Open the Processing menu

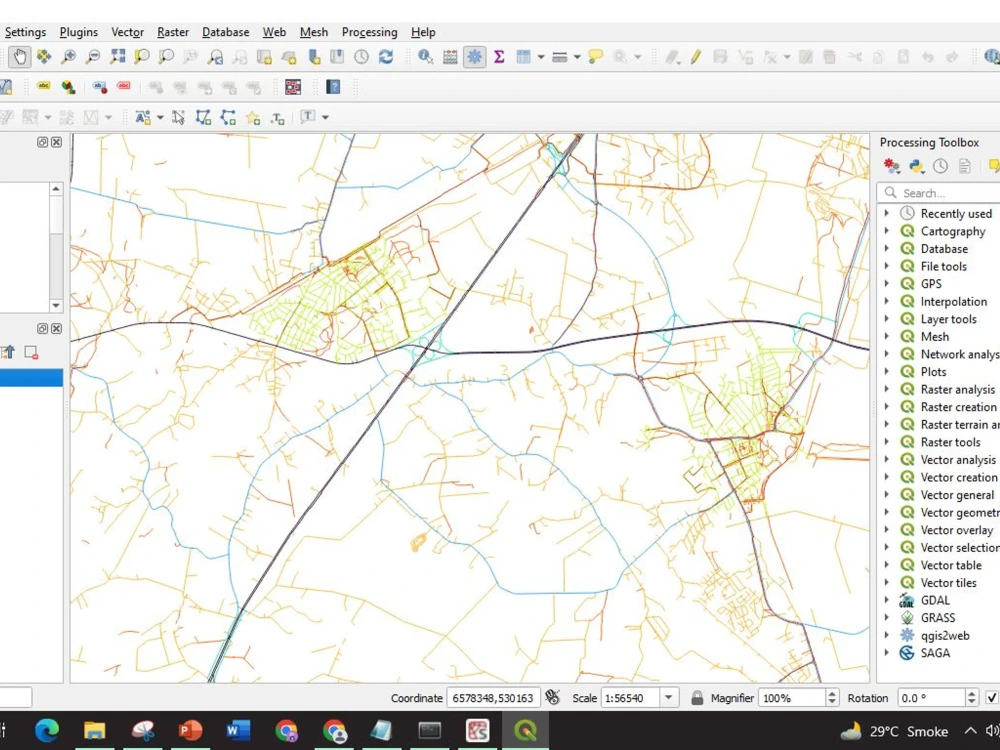click(369, 32)
